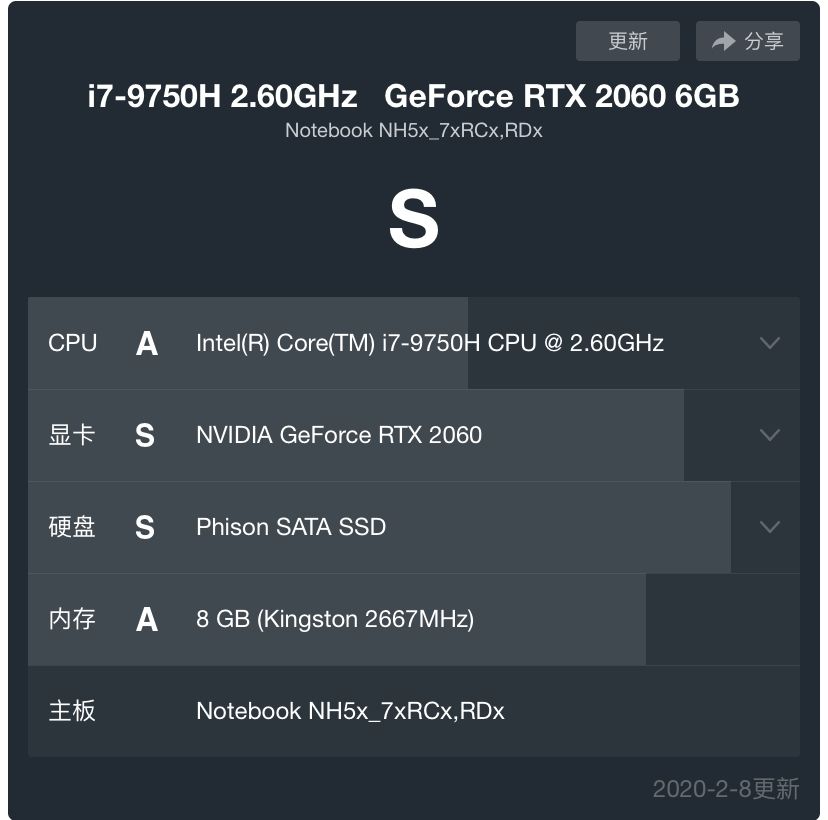
Task: Select the CPU row label
Action: 72,343
